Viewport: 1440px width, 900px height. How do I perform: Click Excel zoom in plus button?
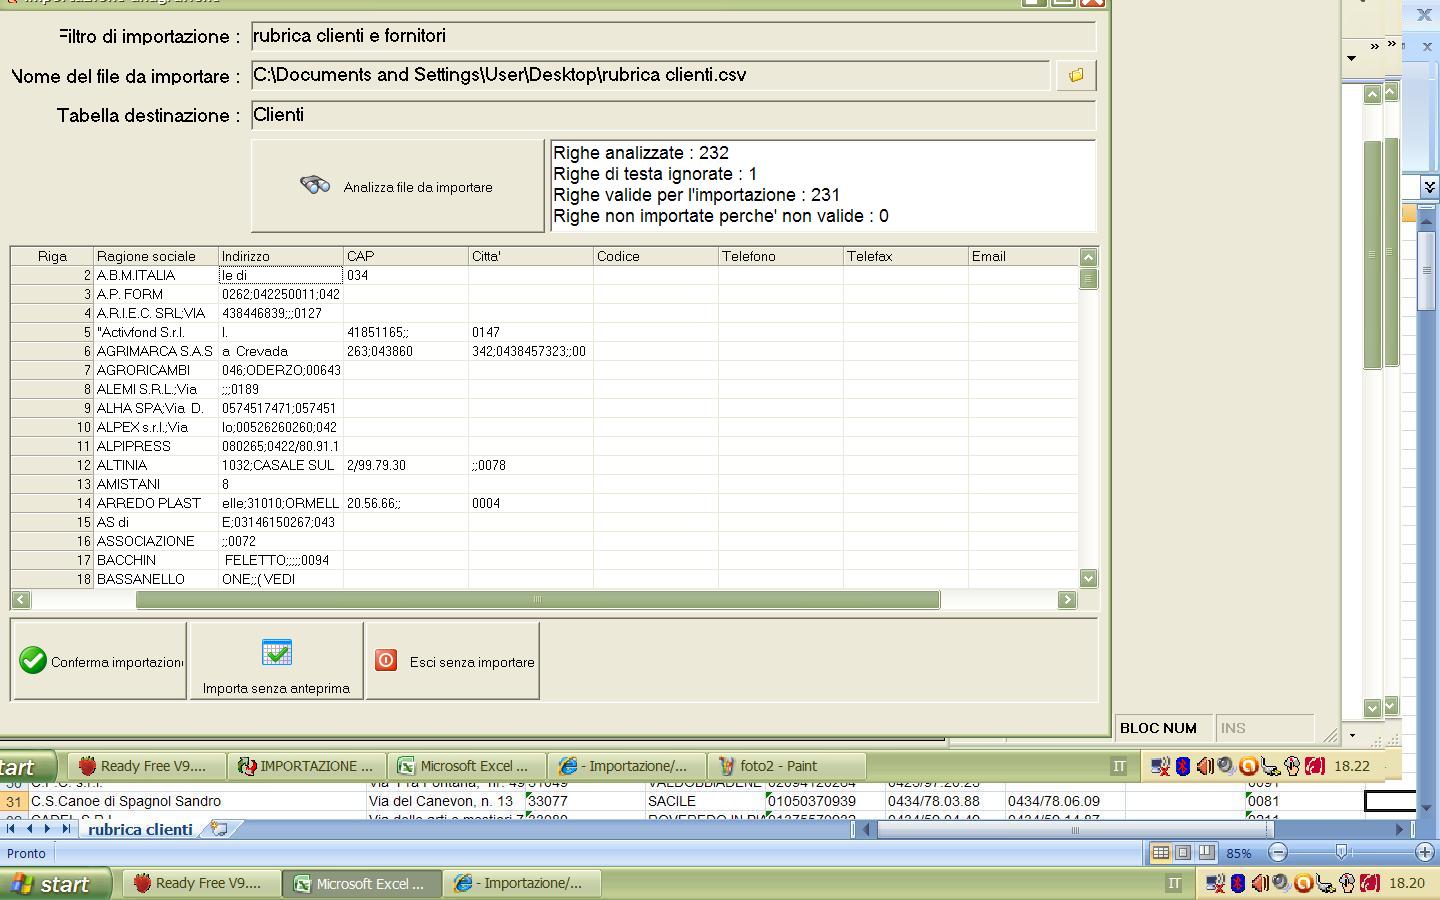pyautogui.click(x=1425, y=853)
